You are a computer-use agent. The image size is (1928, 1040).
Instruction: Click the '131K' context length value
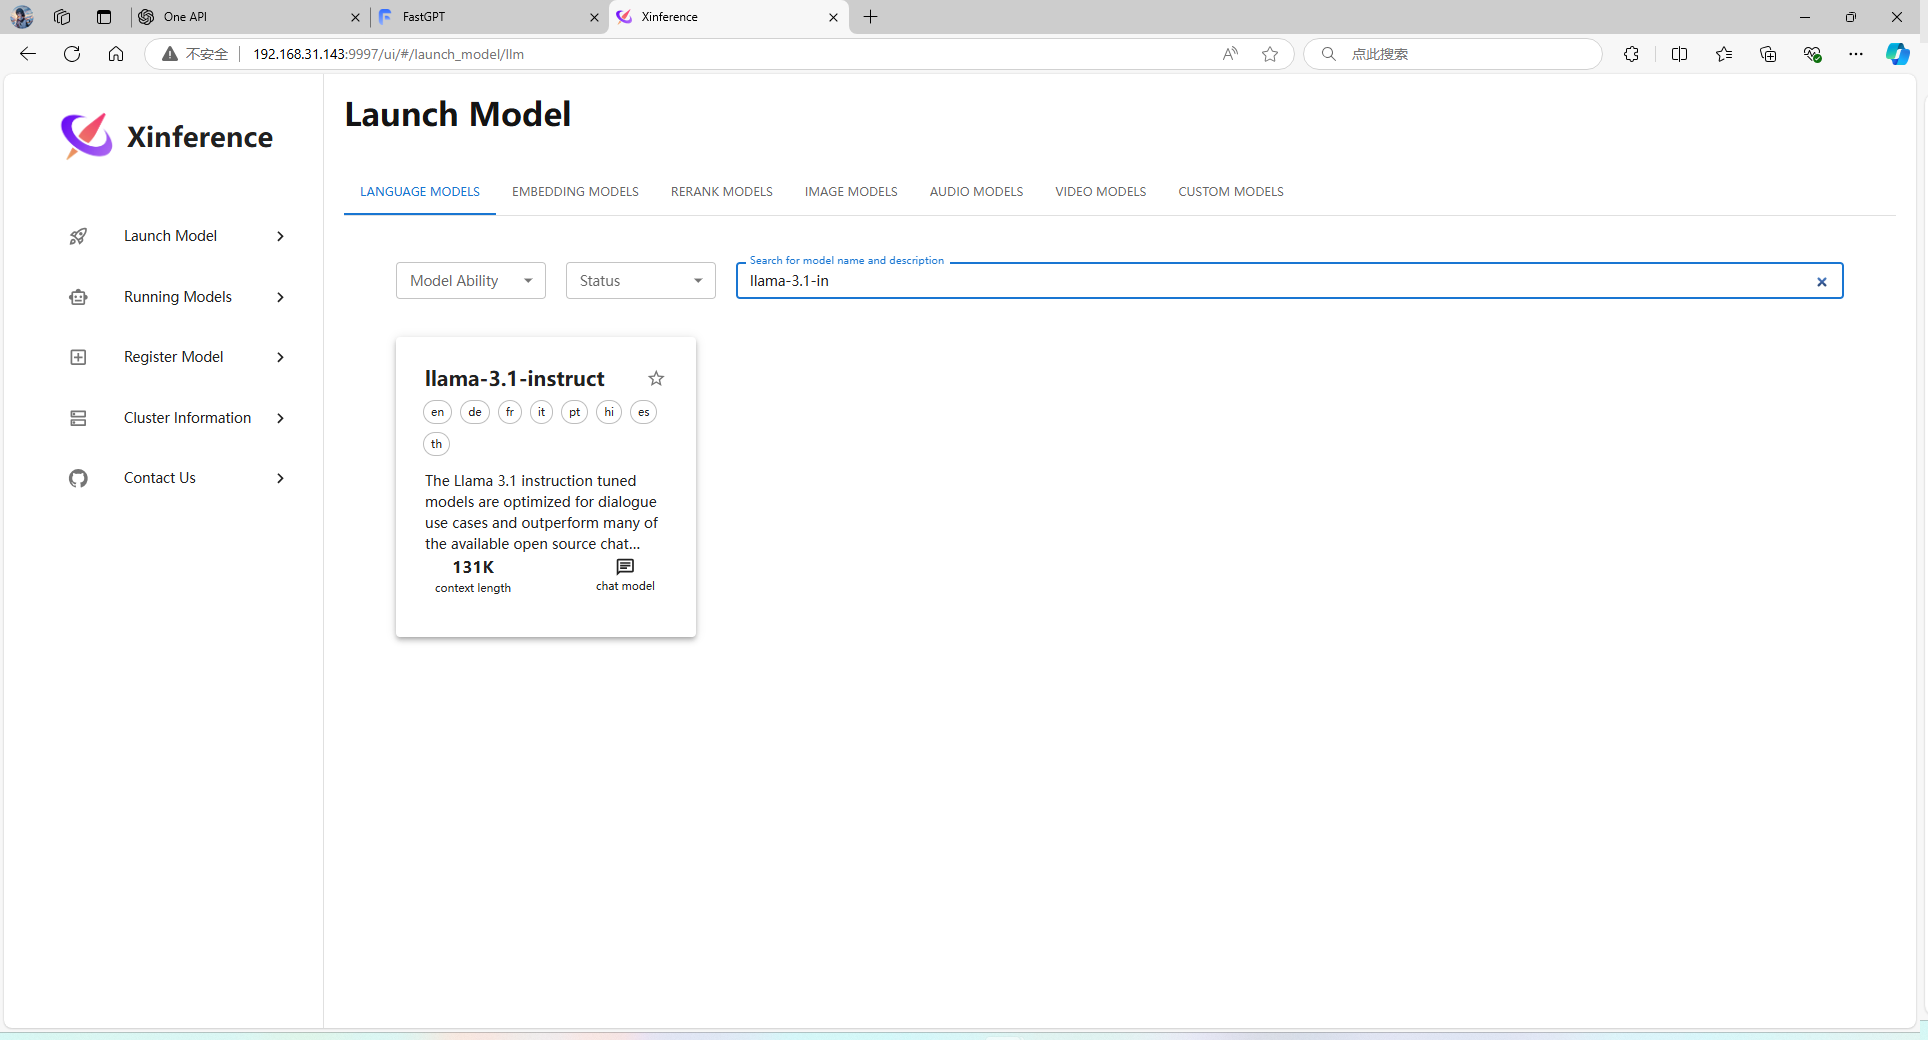[x=473, y=567]
